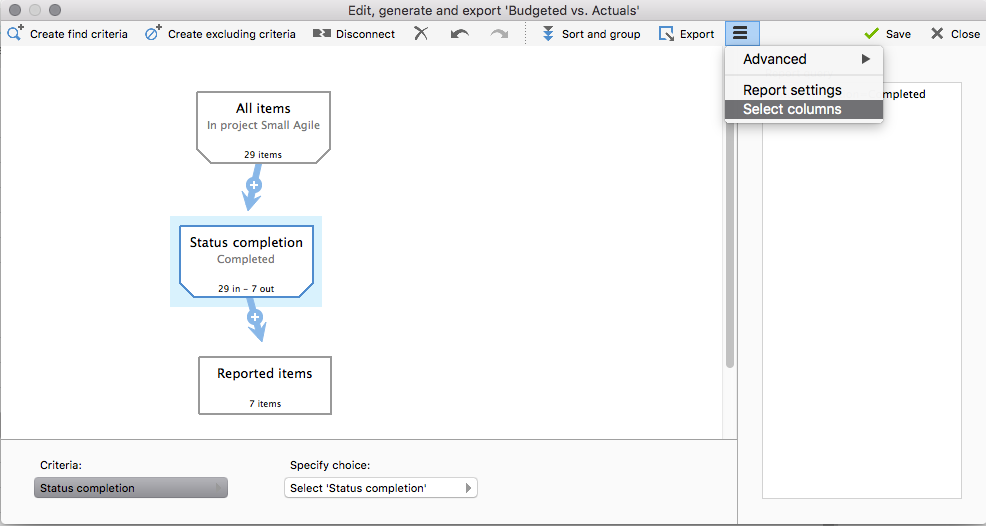Image resolution: width=986 pixels, height=526 pixels.
Task: Open Report settings from the menu
Action: (792, 90)
